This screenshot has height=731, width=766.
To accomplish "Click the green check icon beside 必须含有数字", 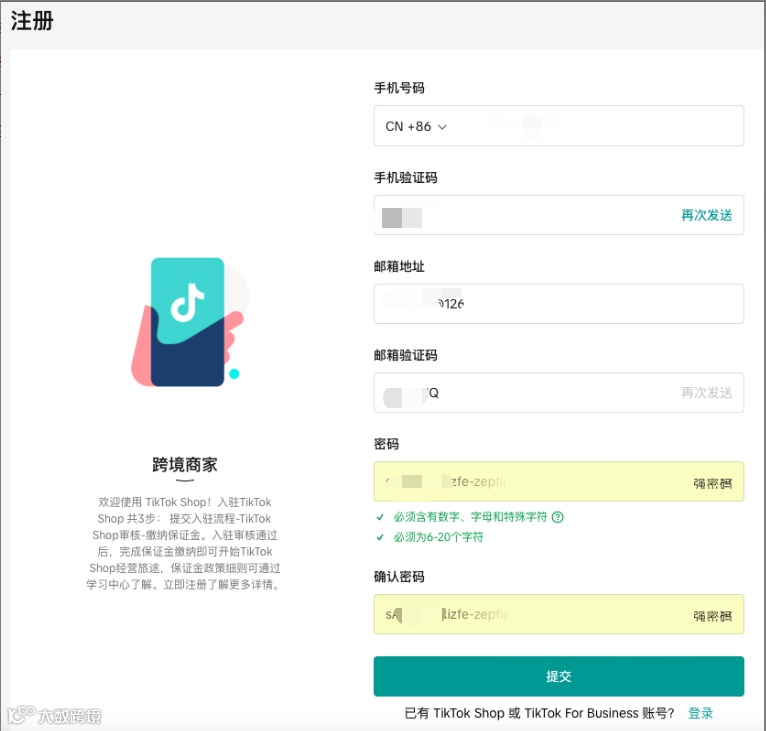I will 380,517.
